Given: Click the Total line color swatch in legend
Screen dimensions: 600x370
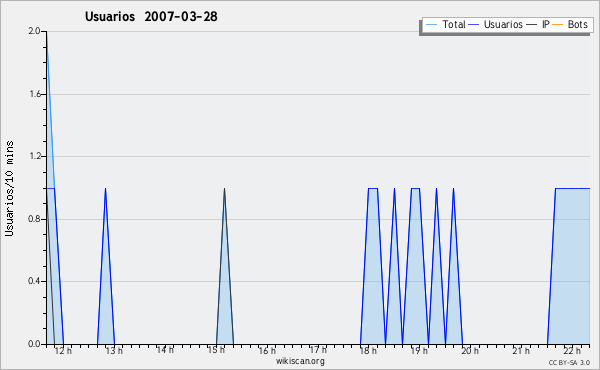Looking at the screenshot, I should coord(431,25).
